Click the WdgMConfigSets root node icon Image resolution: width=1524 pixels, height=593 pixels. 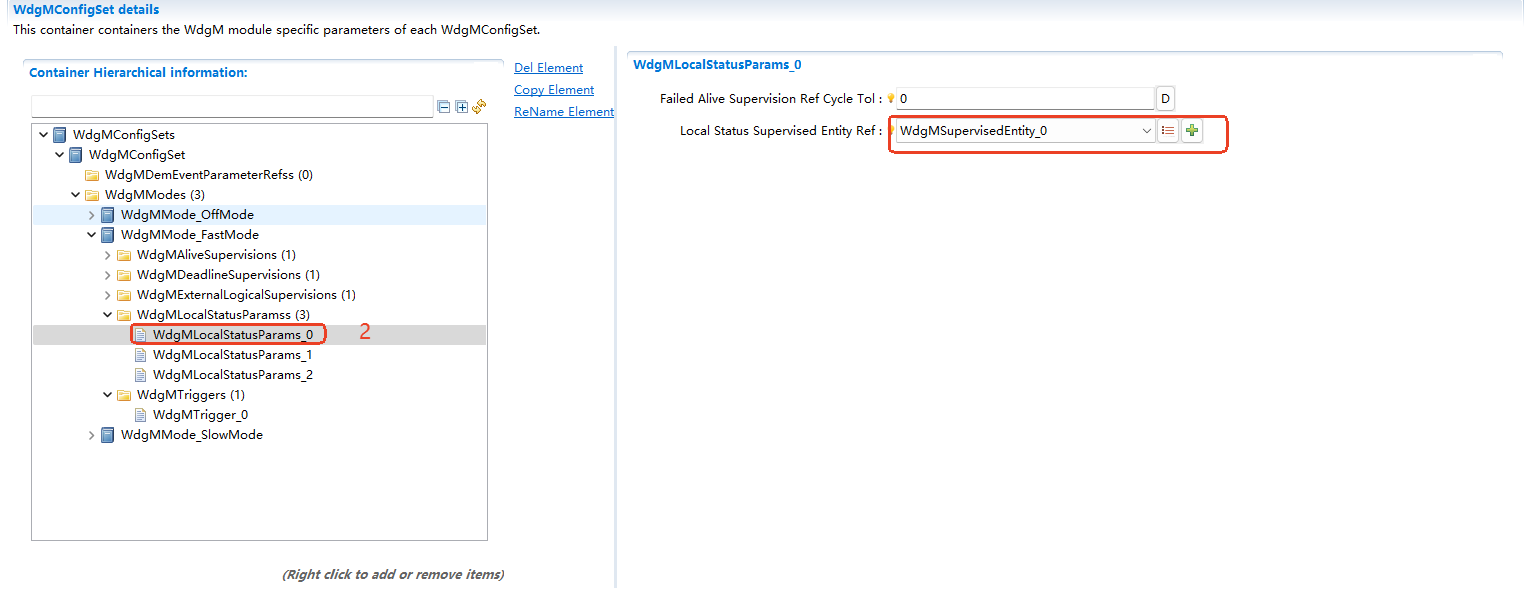59,134
